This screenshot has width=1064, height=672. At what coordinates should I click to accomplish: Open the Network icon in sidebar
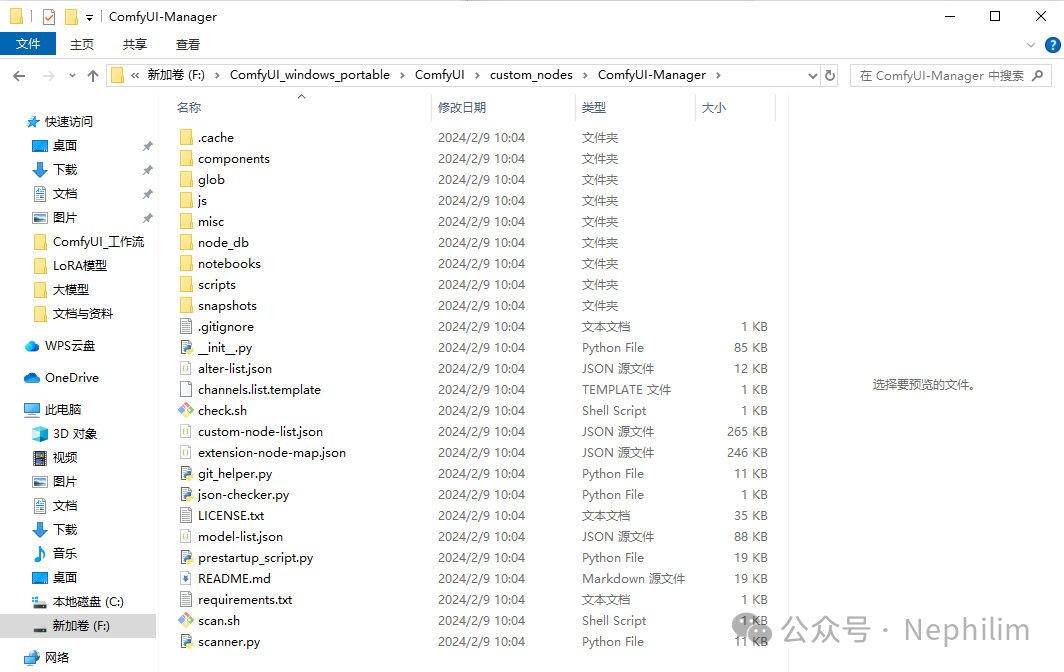32,658
